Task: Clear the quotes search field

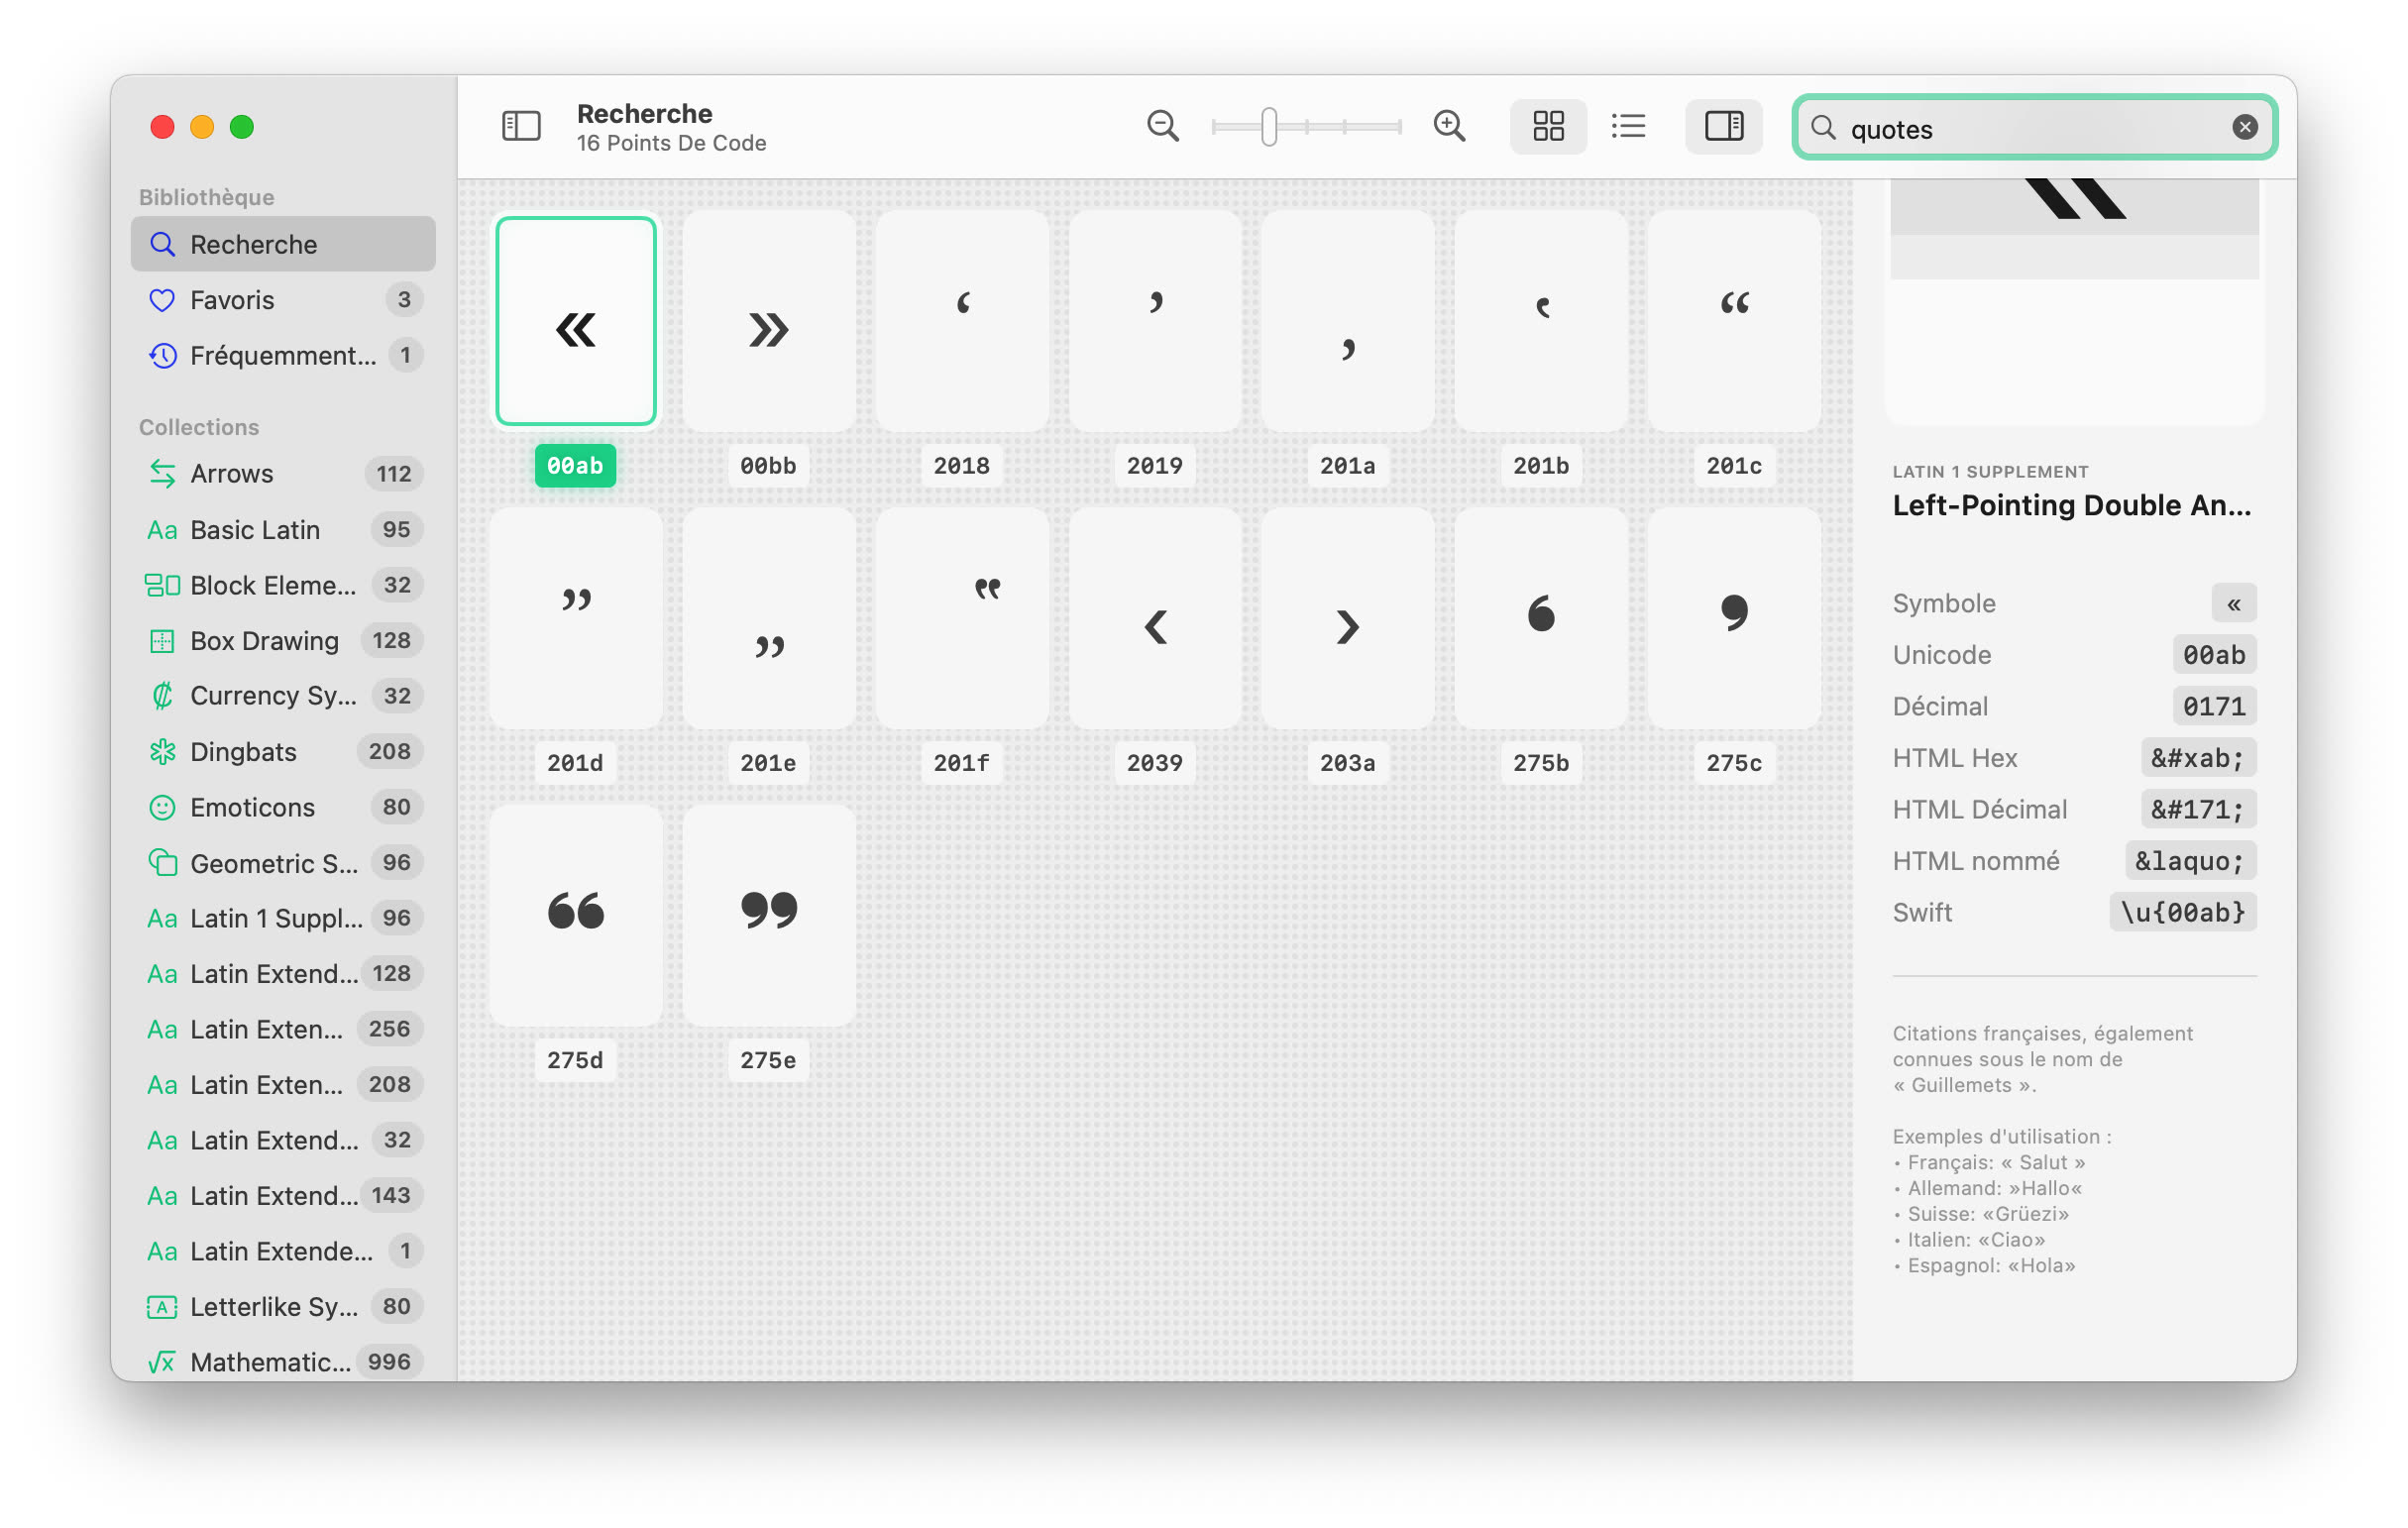Action: [2245, 126]
